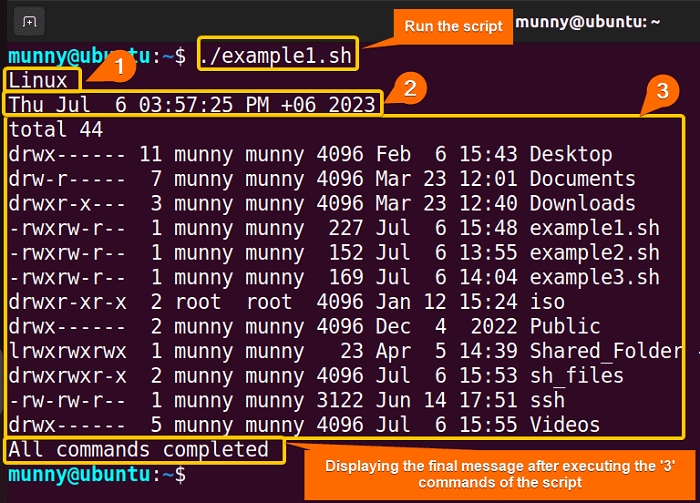The height and width of the screenshot is (503, 700).
Task: Select the Public directory name
Action: tap(565, 327)
